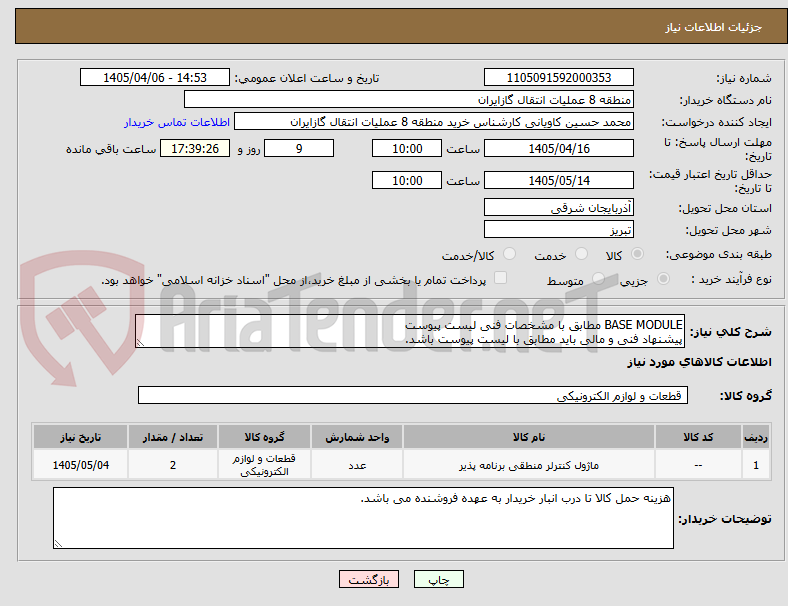Select the جزیی purchase type radio
The height and width of the screenshot is (606, 788).
tap(663, 279)
